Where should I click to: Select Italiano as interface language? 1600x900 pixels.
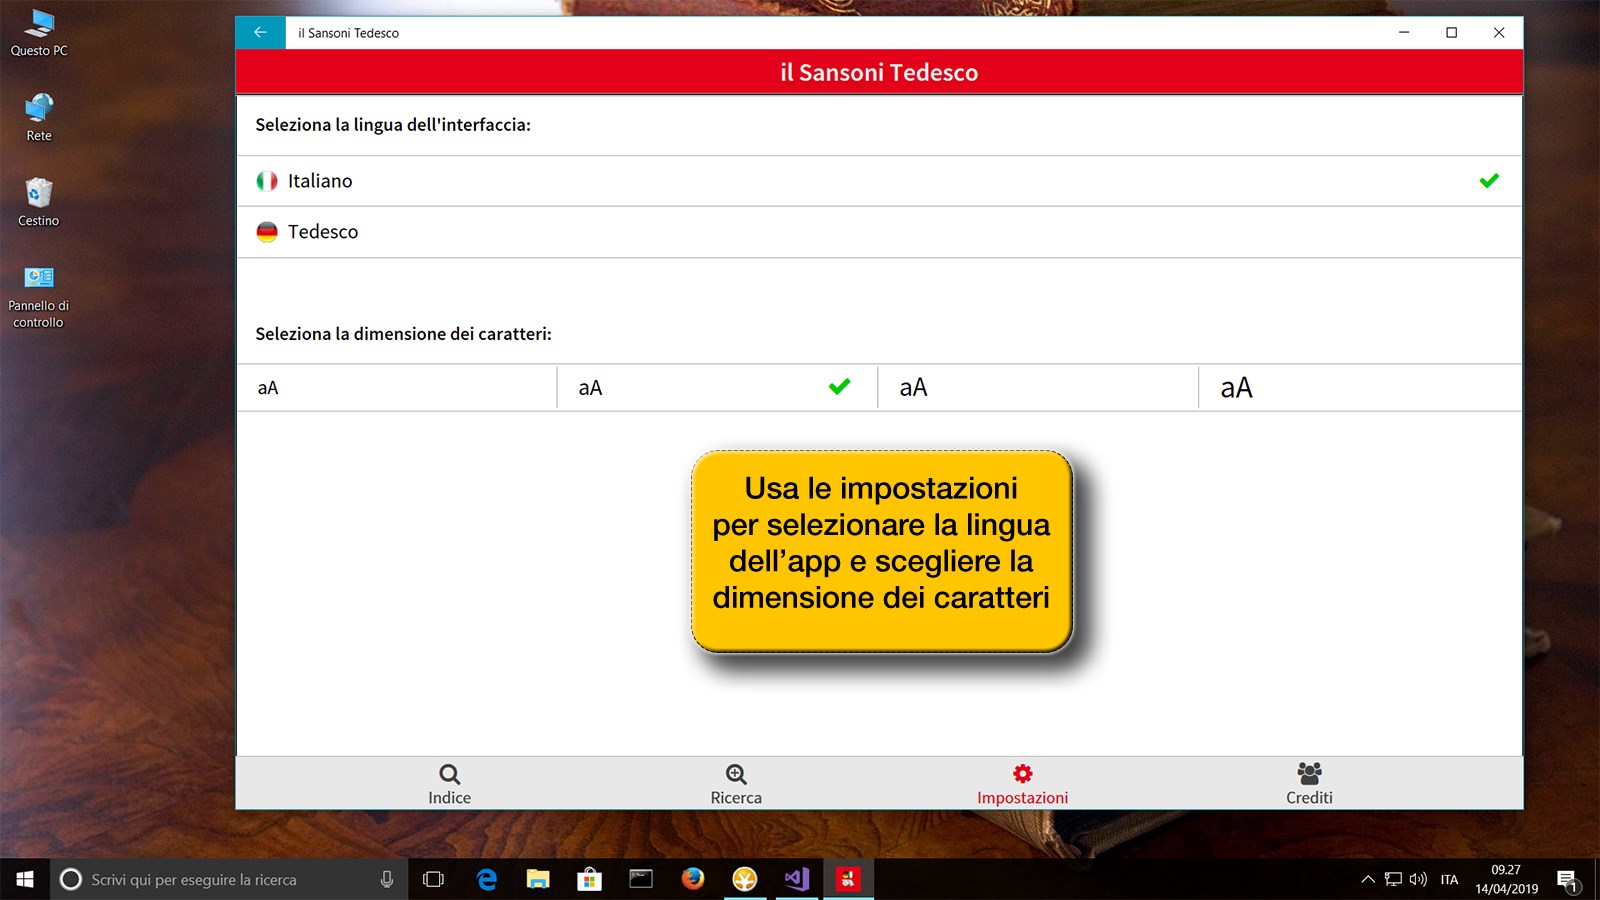(x=879, y=181)
